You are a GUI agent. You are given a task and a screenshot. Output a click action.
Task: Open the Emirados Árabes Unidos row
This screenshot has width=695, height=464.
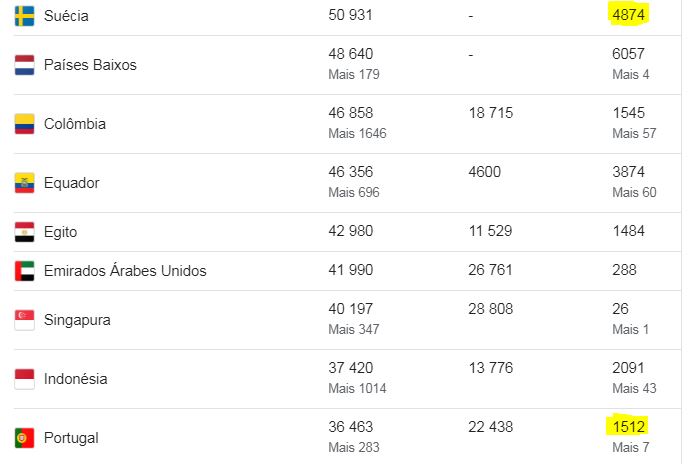pos(347,271)
